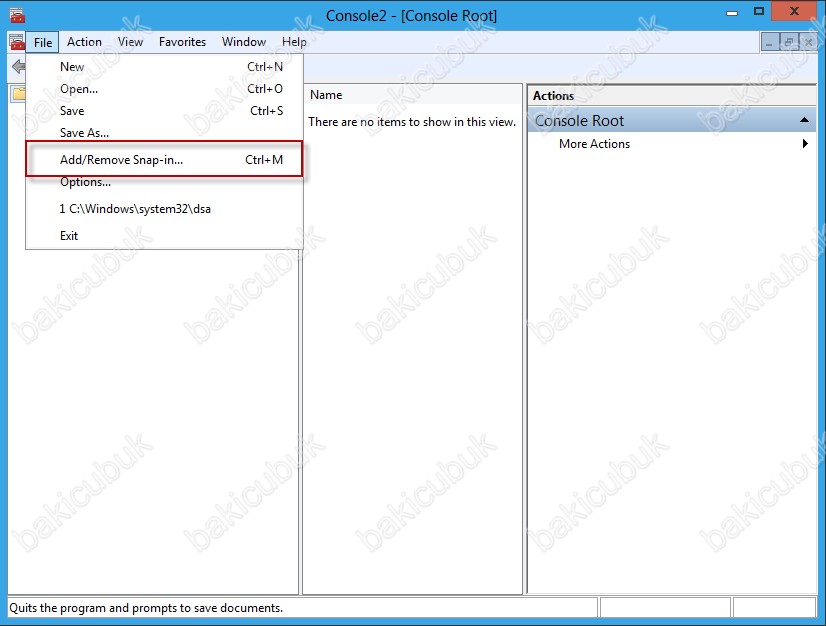Open the Favorites menu

(x=182, y=42)
